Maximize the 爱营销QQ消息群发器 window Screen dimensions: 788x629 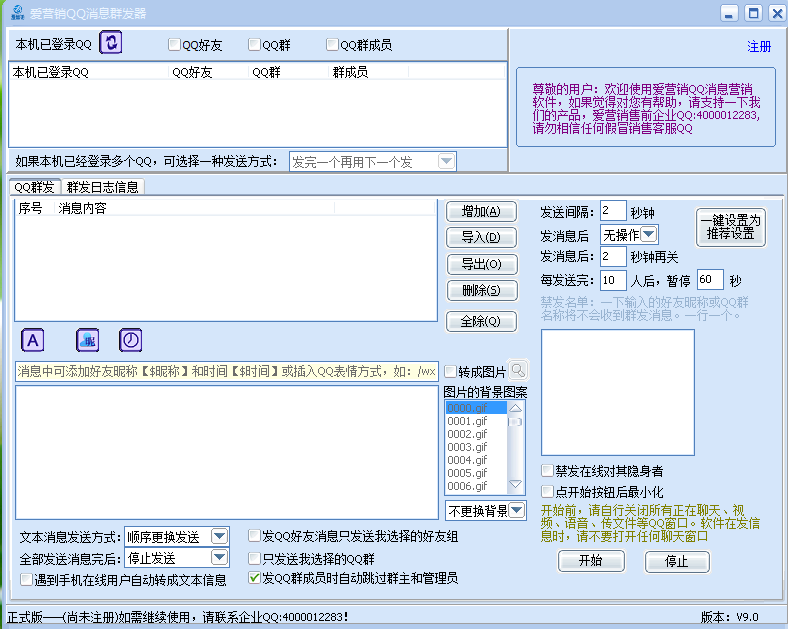[x=753, y=13]
